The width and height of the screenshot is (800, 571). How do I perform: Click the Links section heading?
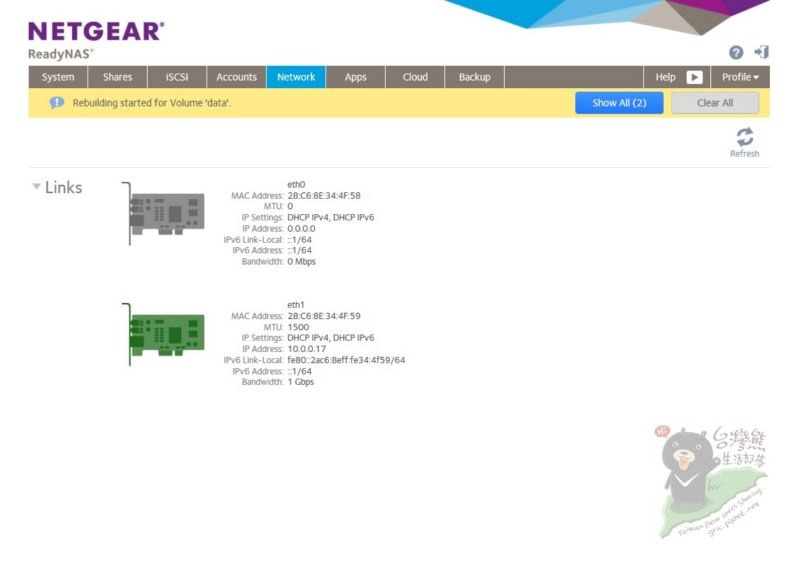pyautogui.click(x=63, y=187)
